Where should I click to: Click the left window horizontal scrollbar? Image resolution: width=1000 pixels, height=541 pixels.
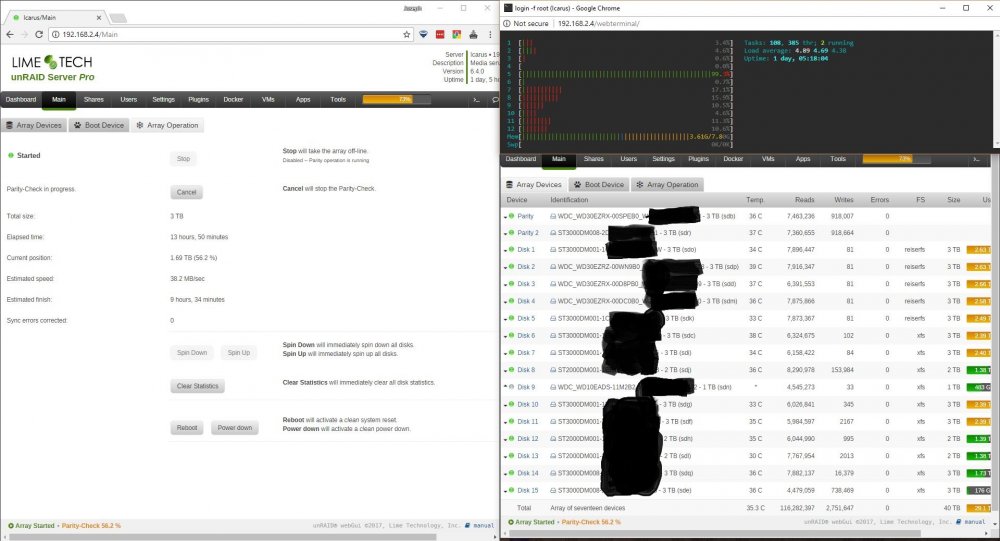click(223, 537)
